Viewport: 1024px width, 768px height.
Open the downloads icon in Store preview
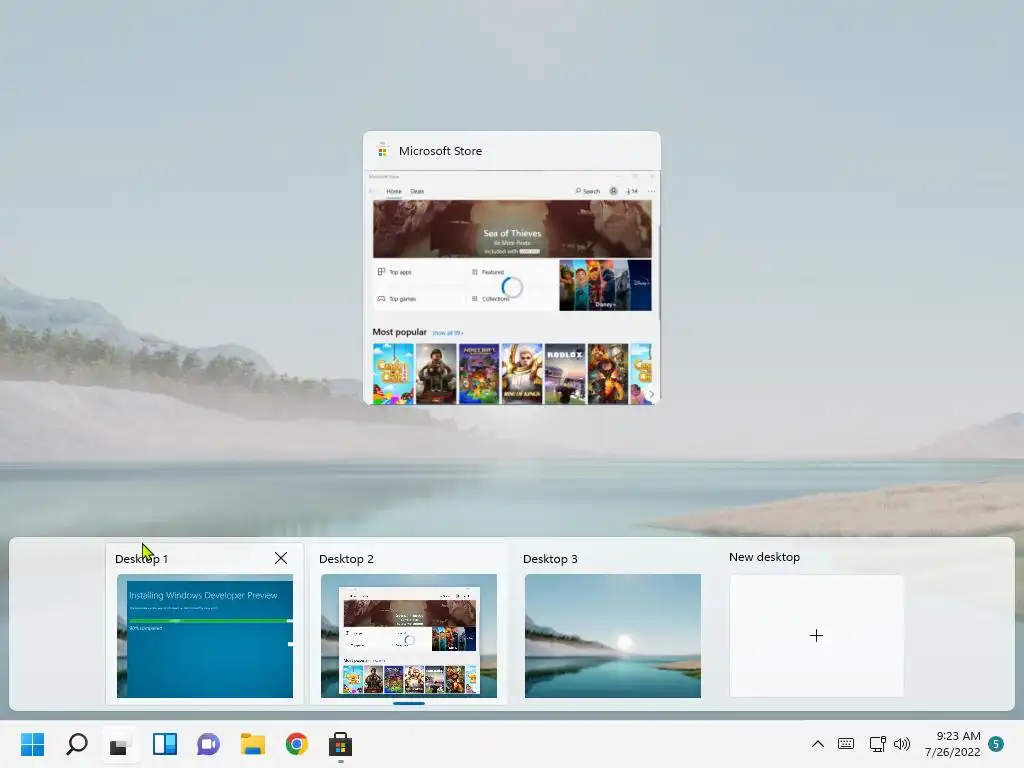(632, 191)
